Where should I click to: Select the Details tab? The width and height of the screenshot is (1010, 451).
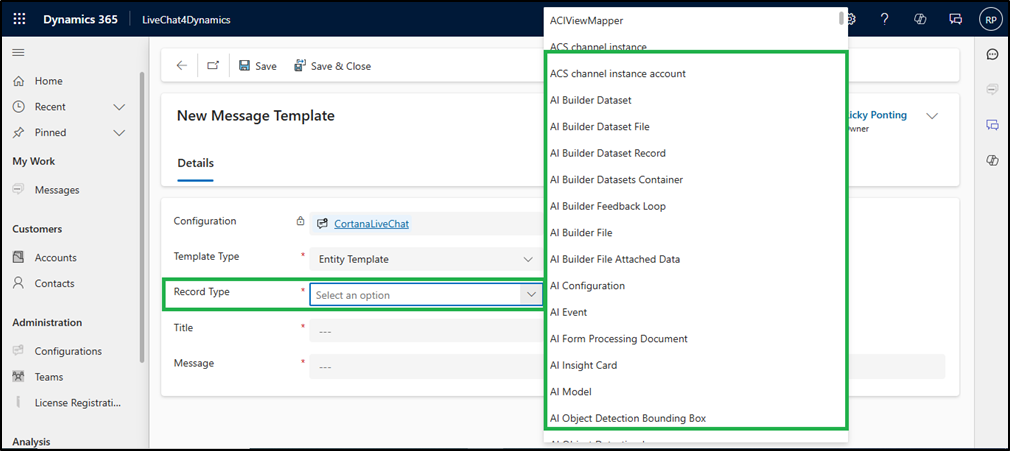(x=195, y=163)
